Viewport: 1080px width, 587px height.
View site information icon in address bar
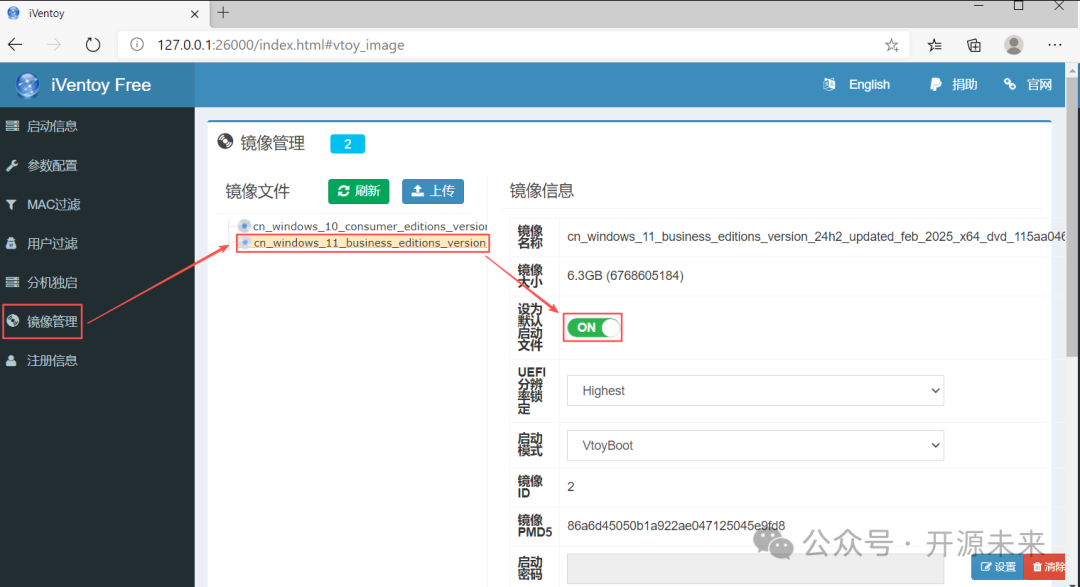pyautogui.click(x=137, y=45)
